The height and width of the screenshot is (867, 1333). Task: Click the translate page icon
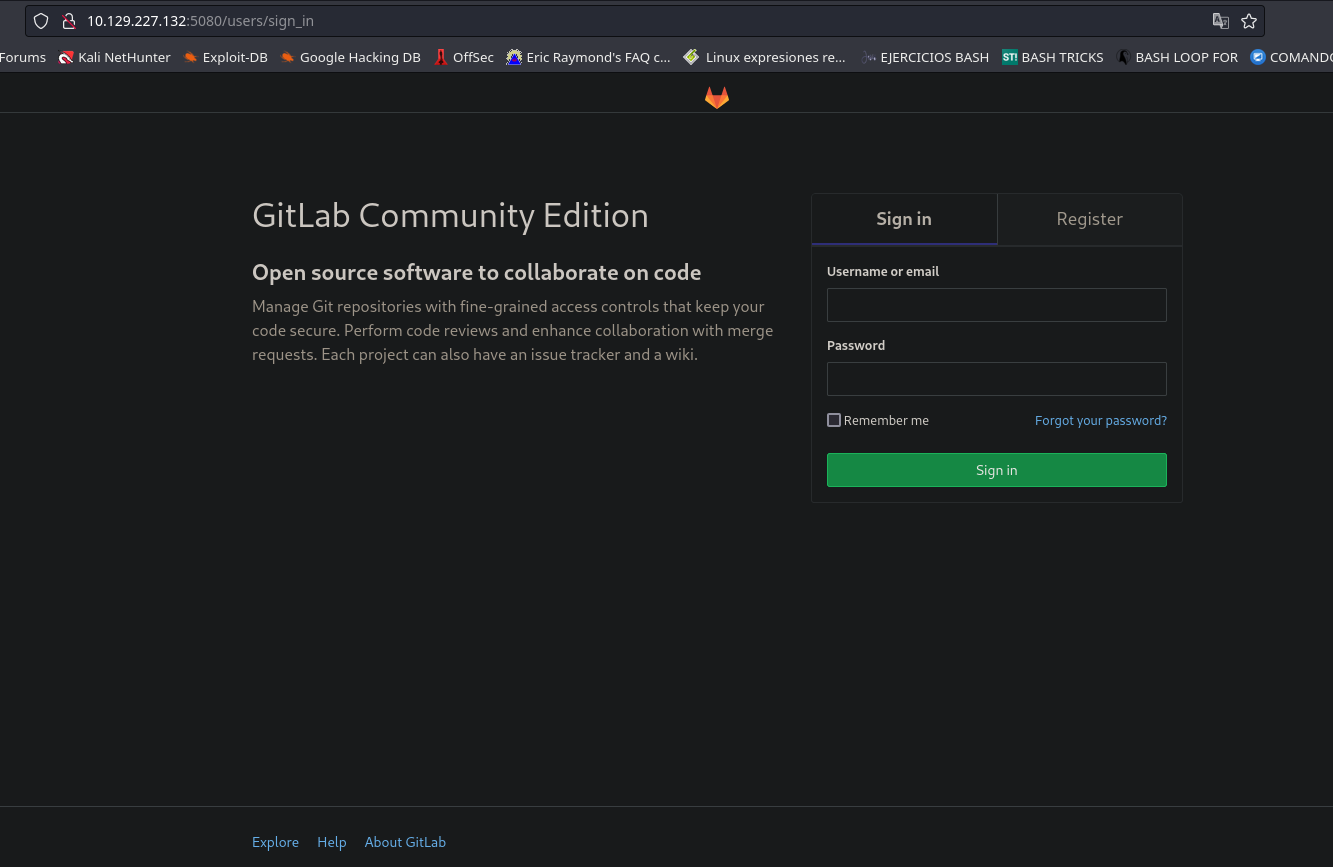coord(1221,21)
